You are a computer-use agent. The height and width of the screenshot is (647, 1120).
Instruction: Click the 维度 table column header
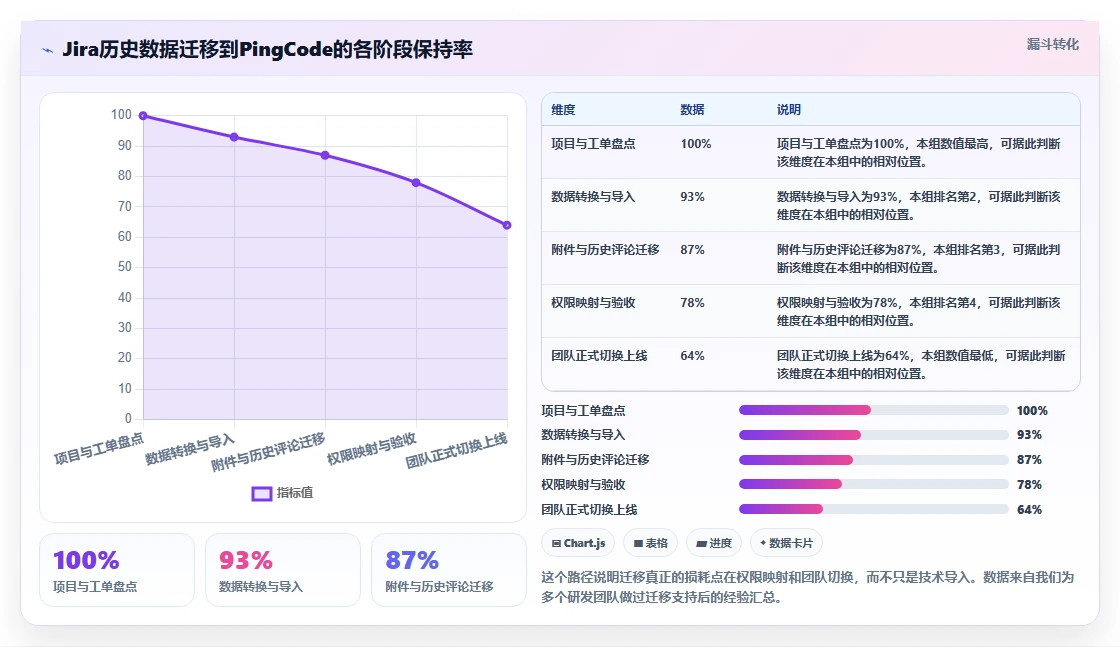point(563,110)
